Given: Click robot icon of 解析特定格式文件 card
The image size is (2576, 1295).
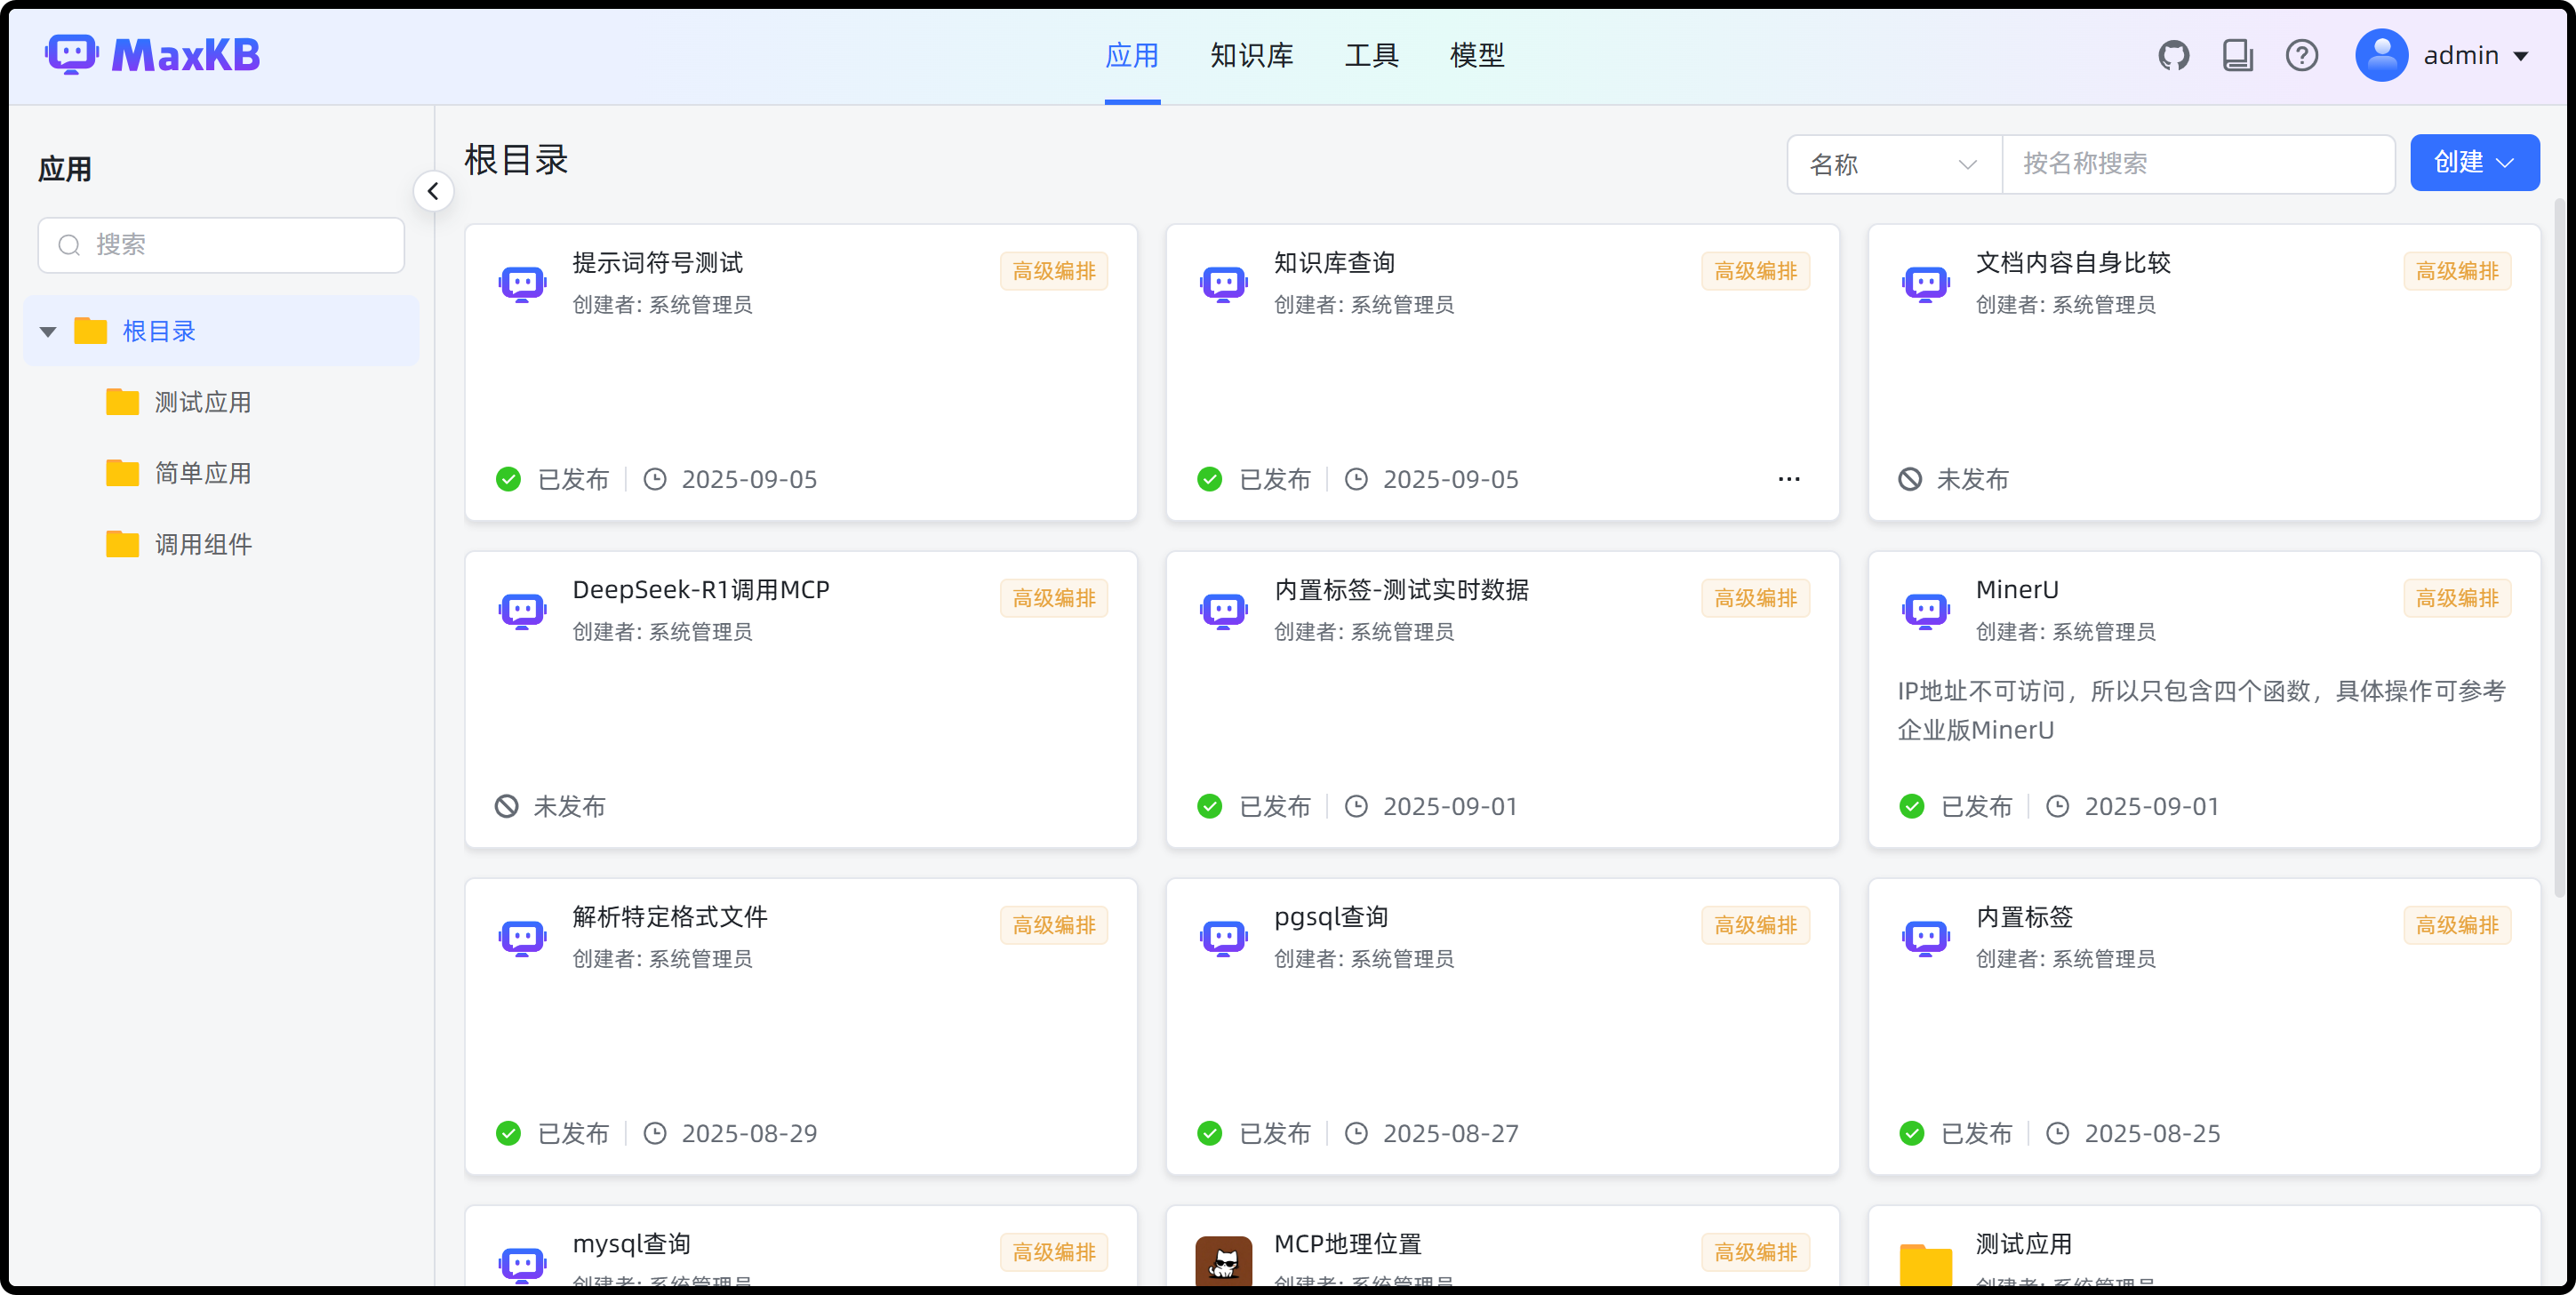Looking at the screenshot, I should 522,938.
